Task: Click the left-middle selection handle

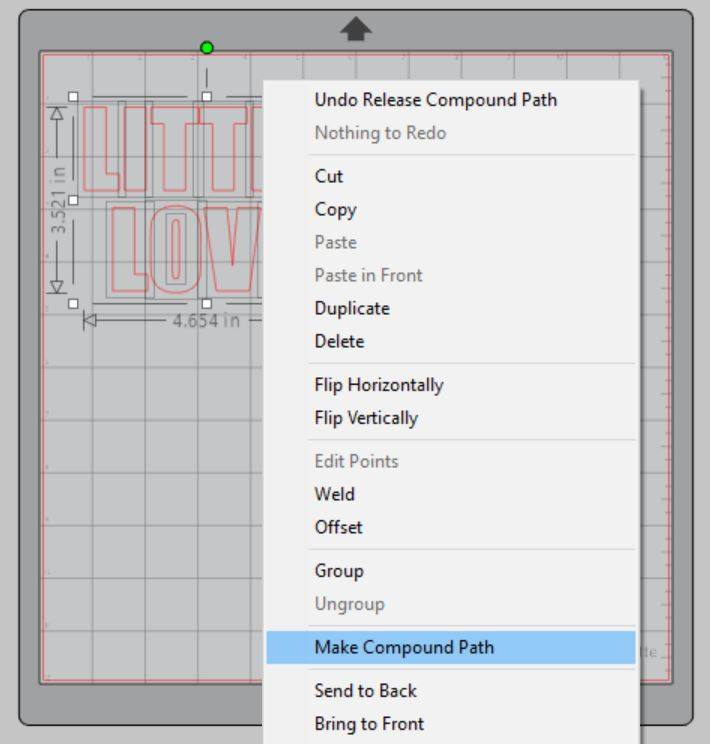Action: point(73,200)
